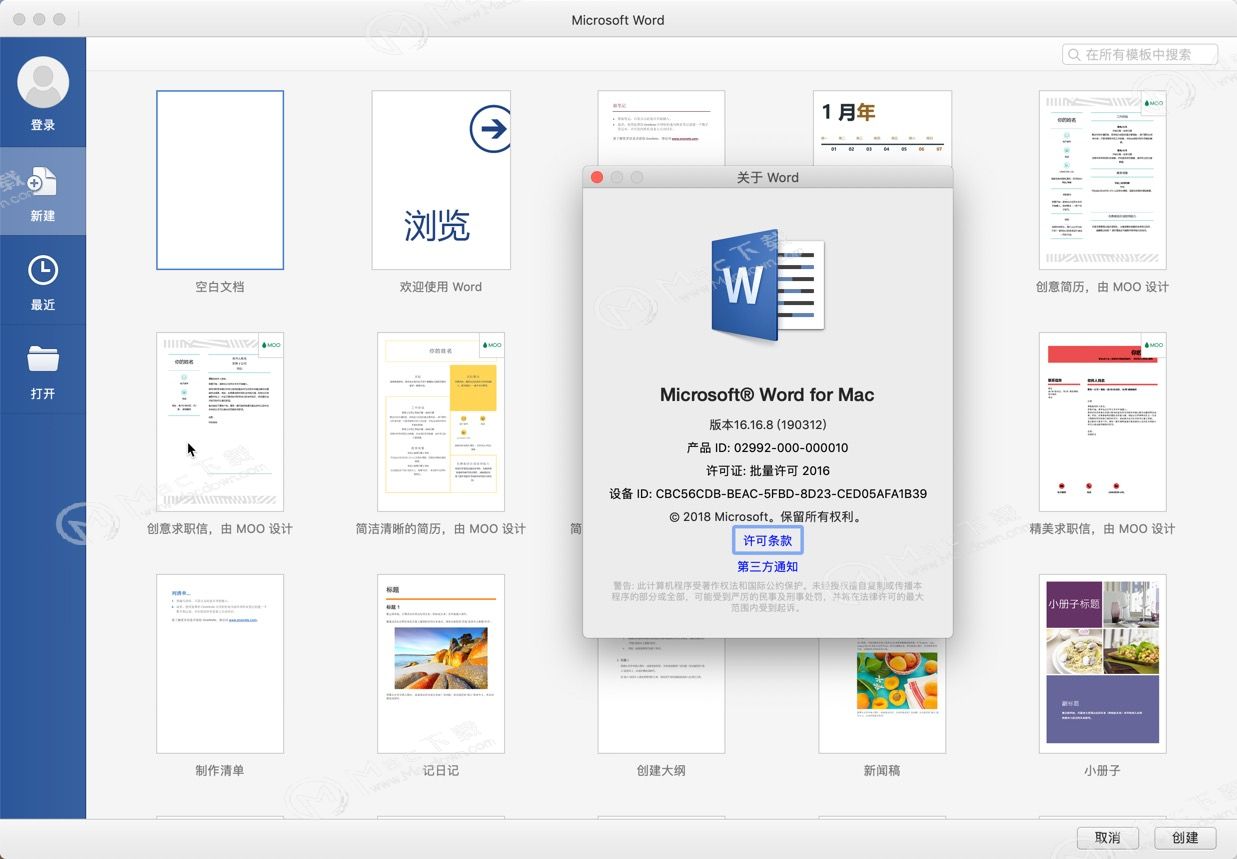Choose the 创意求职信，由 MOO 设计 template
Screen dimensions: 1237x859
click(220, 422)
